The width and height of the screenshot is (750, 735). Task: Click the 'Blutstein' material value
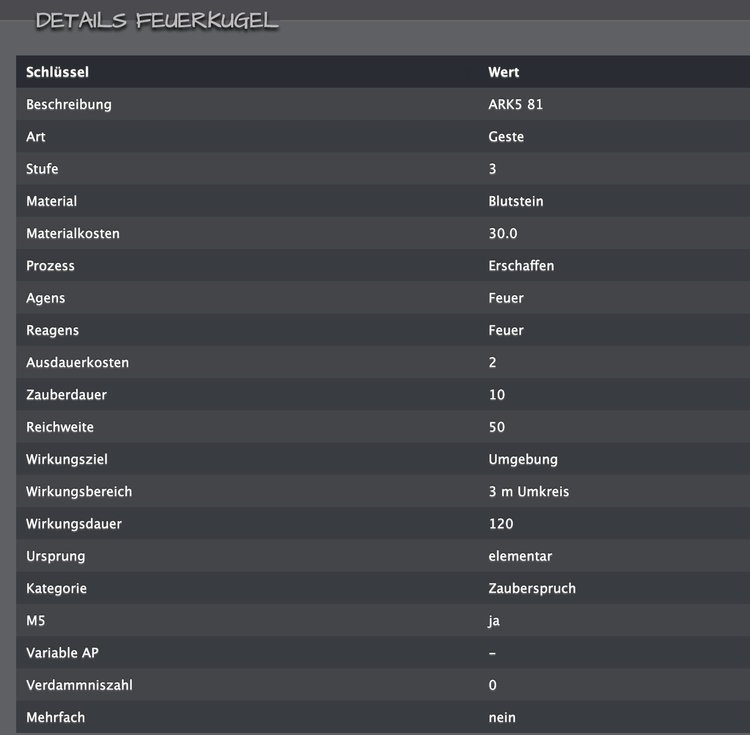(516, 201)
